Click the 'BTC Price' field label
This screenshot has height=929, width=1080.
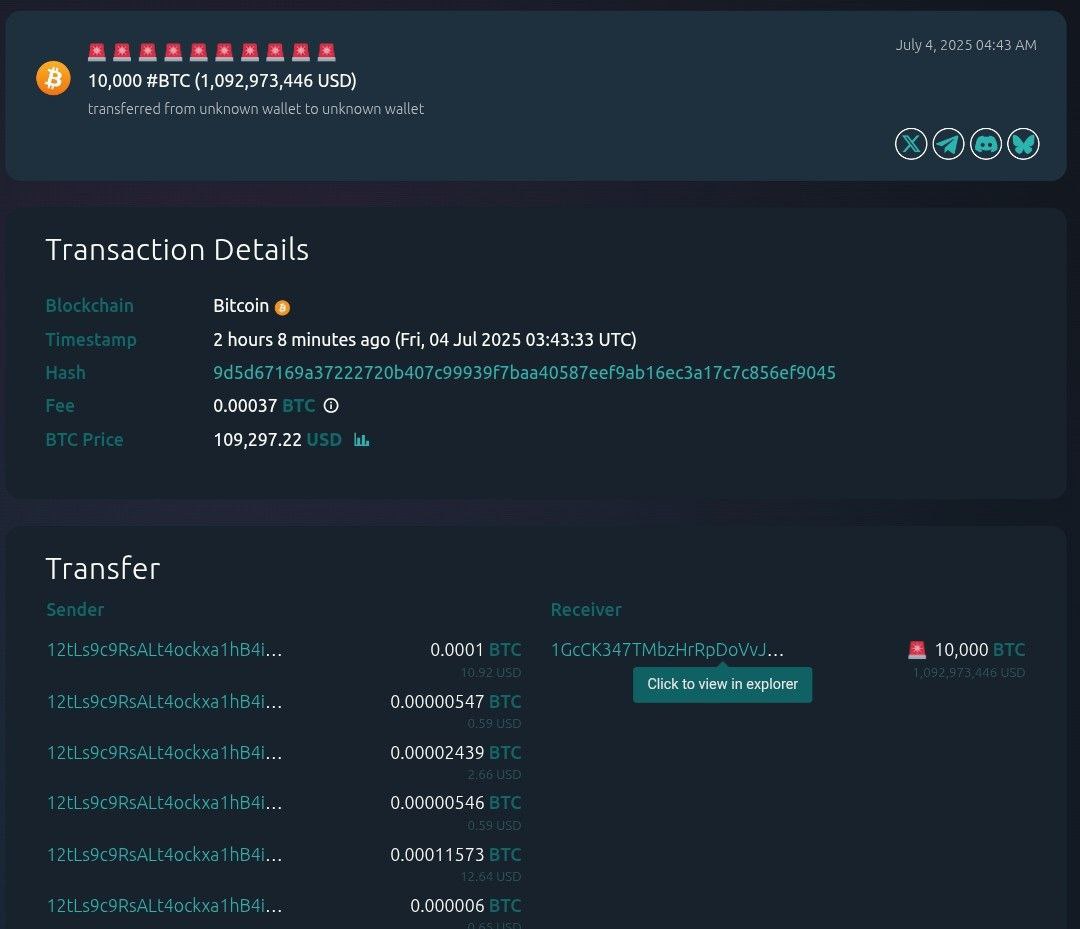84,439
